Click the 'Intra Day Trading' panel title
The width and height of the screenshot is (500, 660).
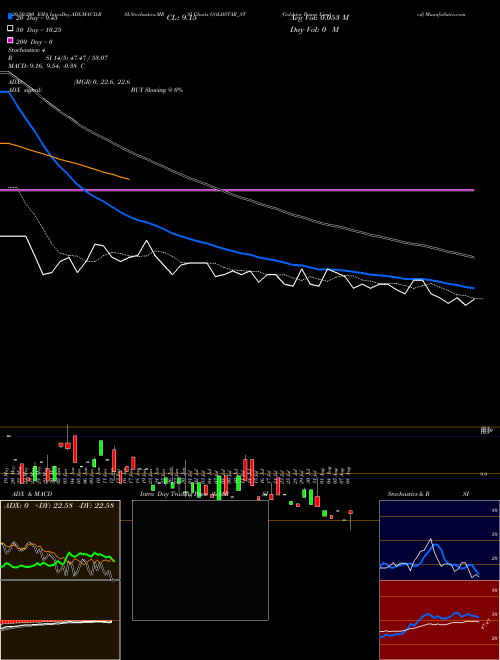click(166, 494)
